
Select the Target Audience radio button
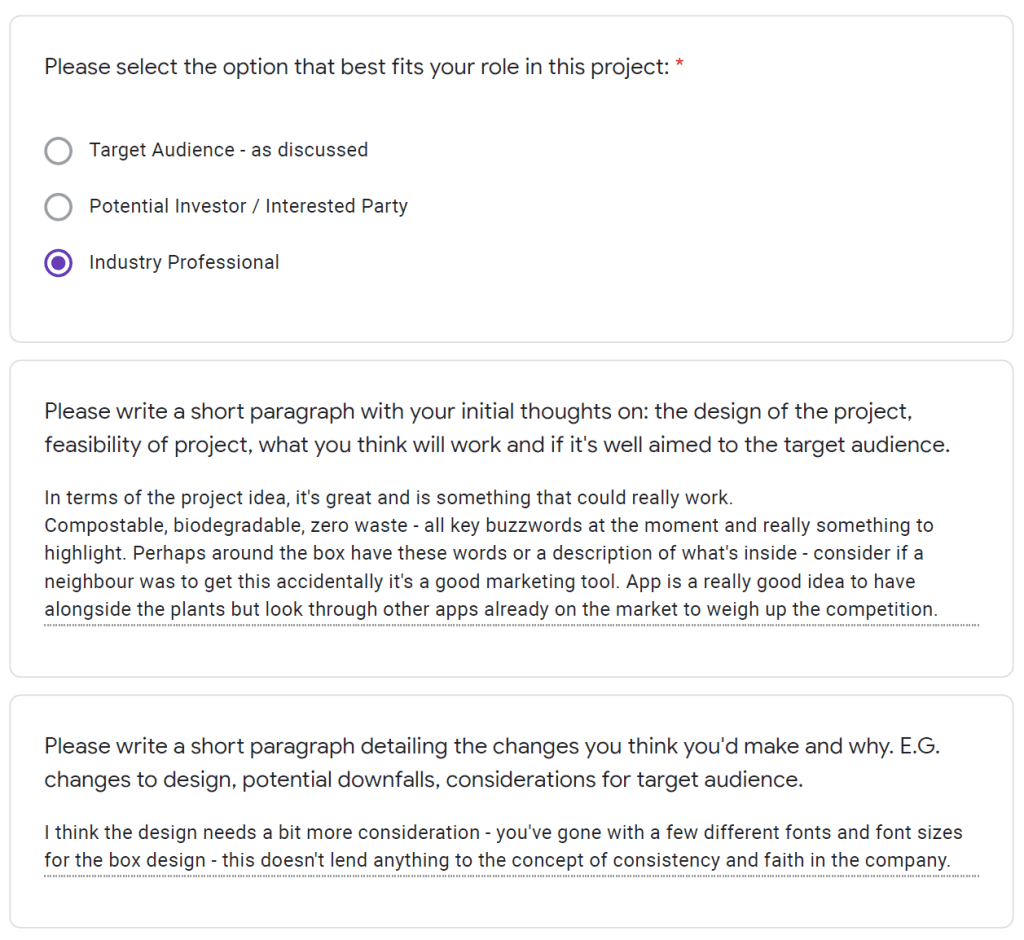[x=59, y=151]
